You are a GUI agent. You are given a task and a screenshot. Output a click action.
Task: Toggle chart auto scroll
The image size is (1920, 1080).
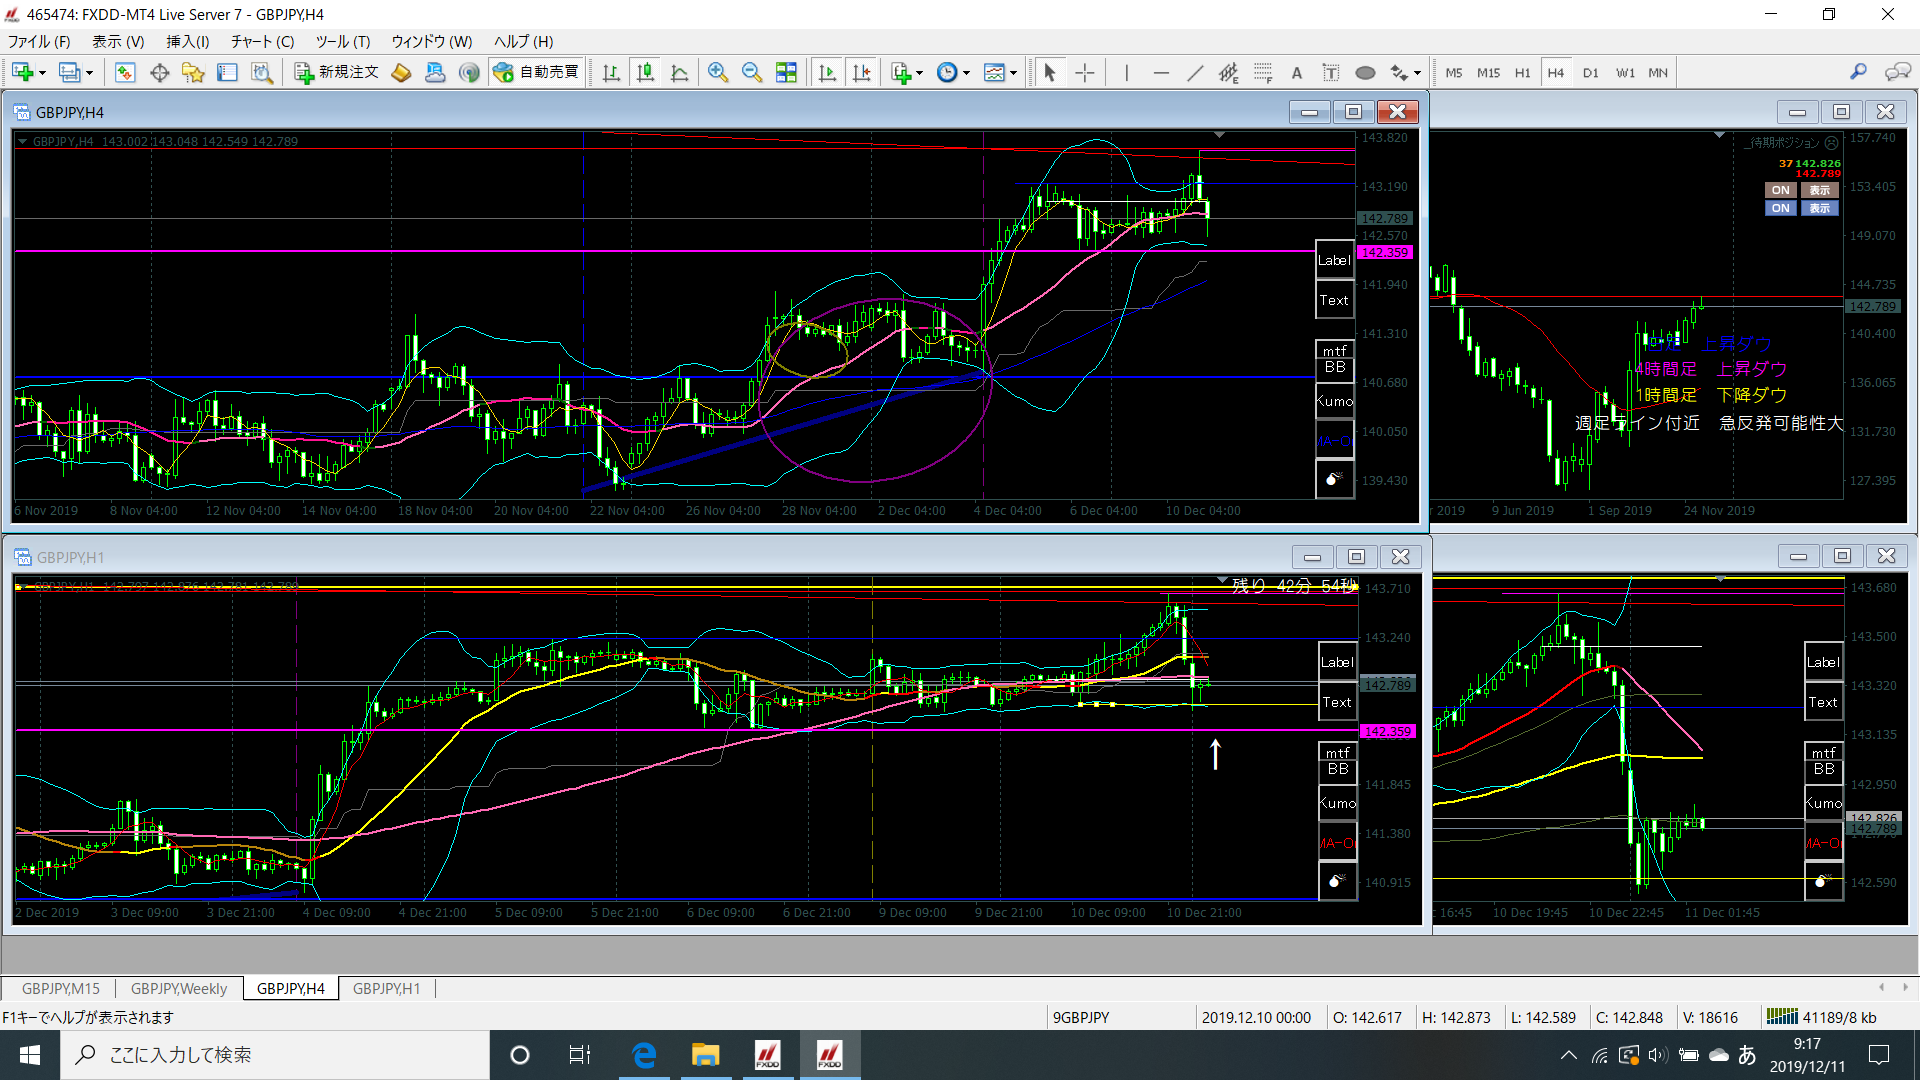pyautogui.click(x=827, y=72)
